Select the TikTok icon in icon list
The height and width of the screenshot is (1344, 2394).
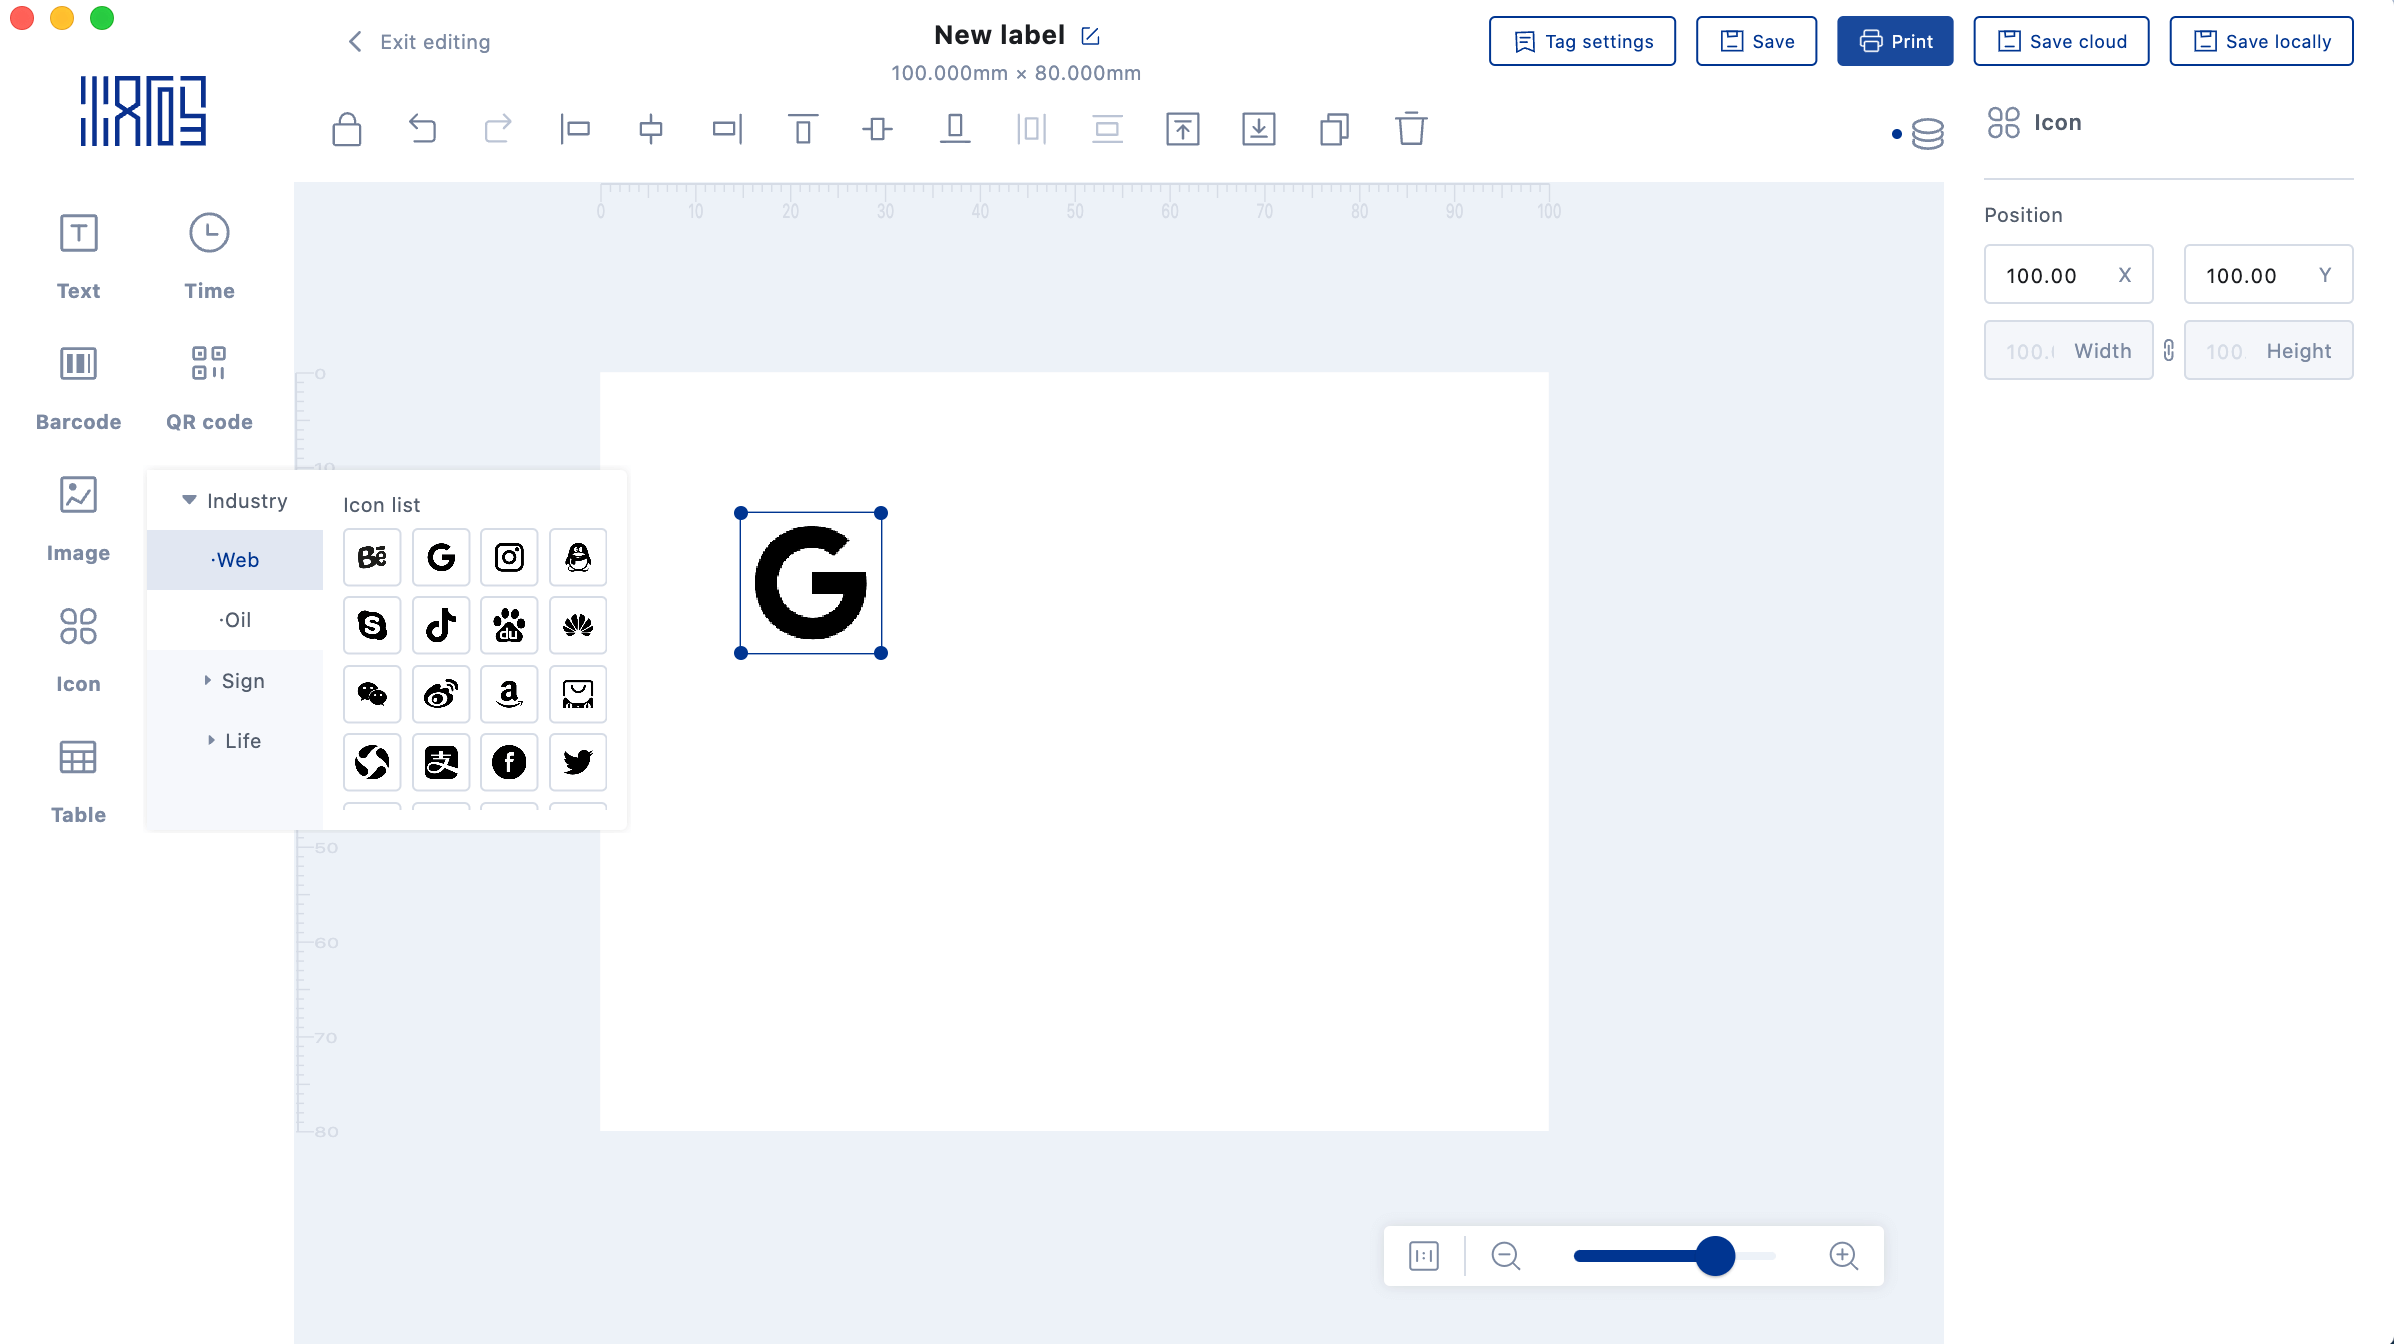click(x=441, y=626)
